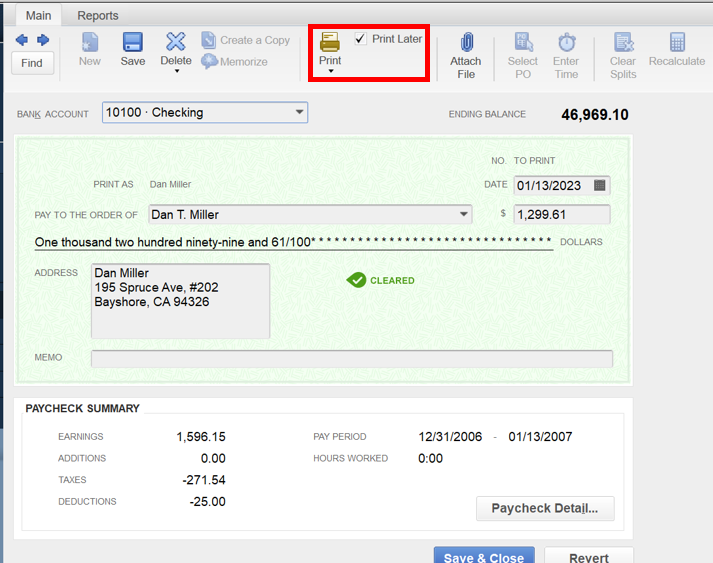Click the taxes value -271.54
713x563 pixels.
coord(204,480)
